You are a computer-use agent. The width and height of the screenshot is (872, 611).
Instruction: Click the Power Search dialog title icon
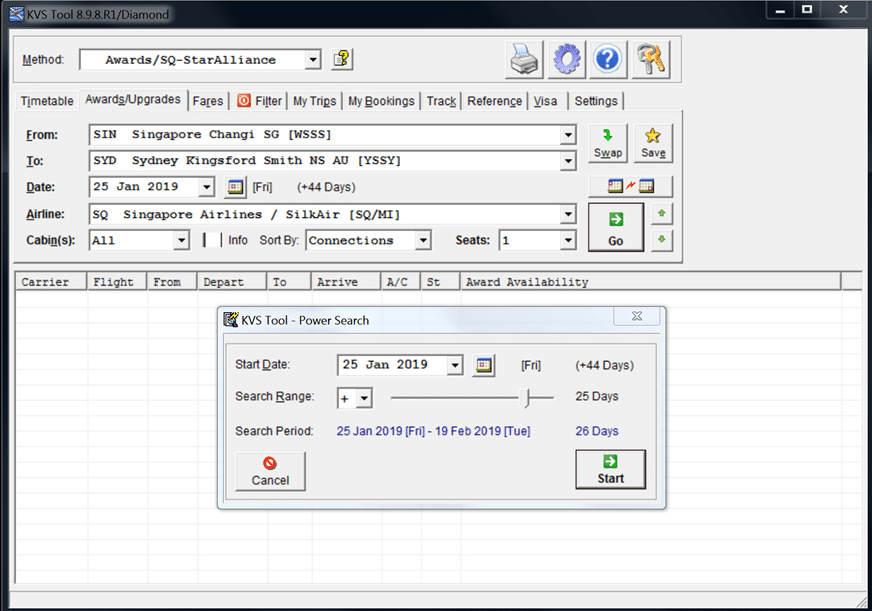tap(231, 320)
